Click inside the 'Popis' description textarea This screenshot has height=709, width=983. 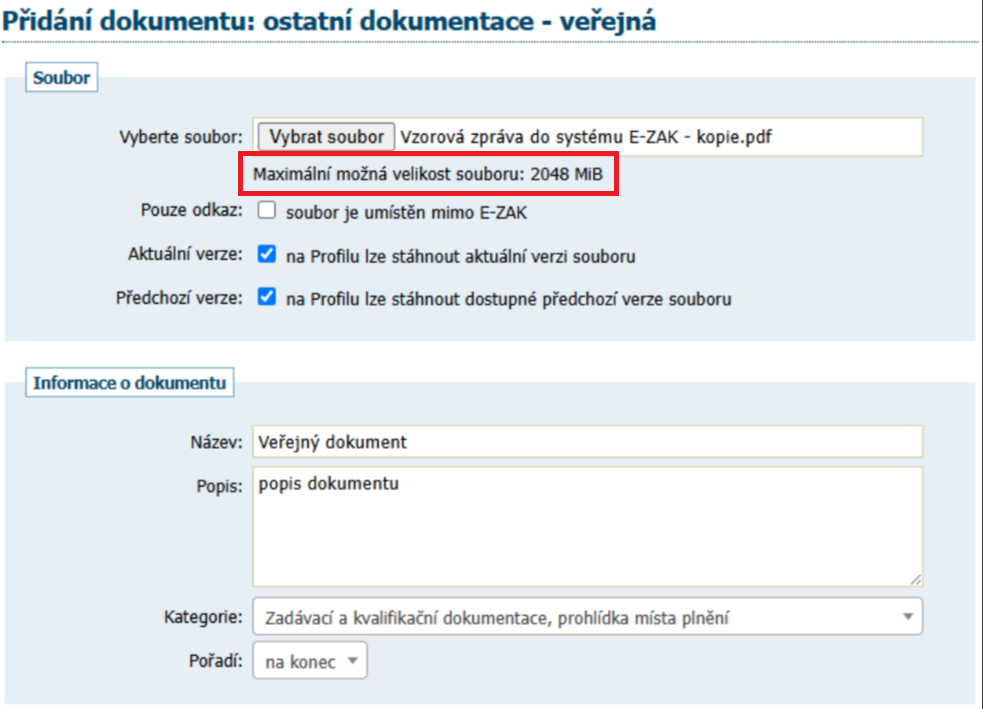[x=587, y=525]
